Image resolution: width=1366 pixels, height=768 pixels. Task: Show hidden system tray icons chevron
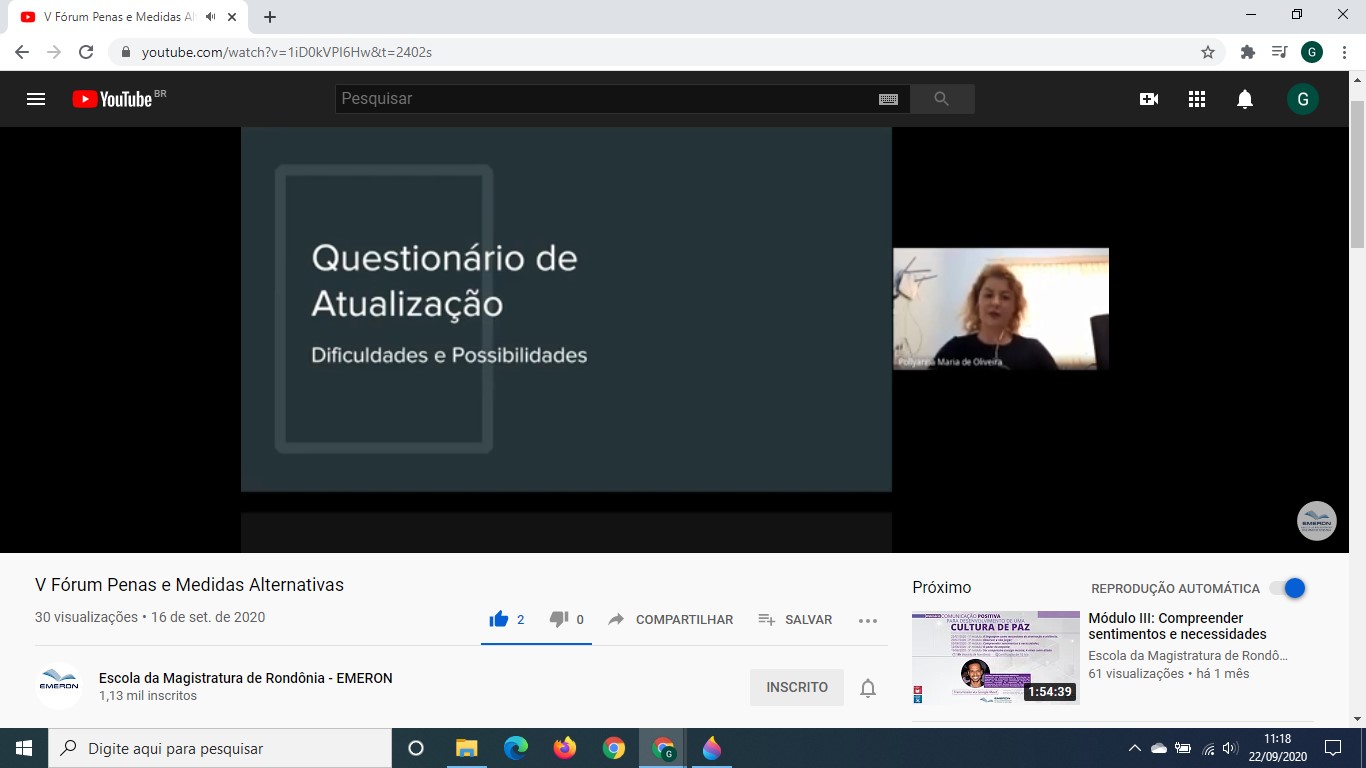[x=1134, y=748]
